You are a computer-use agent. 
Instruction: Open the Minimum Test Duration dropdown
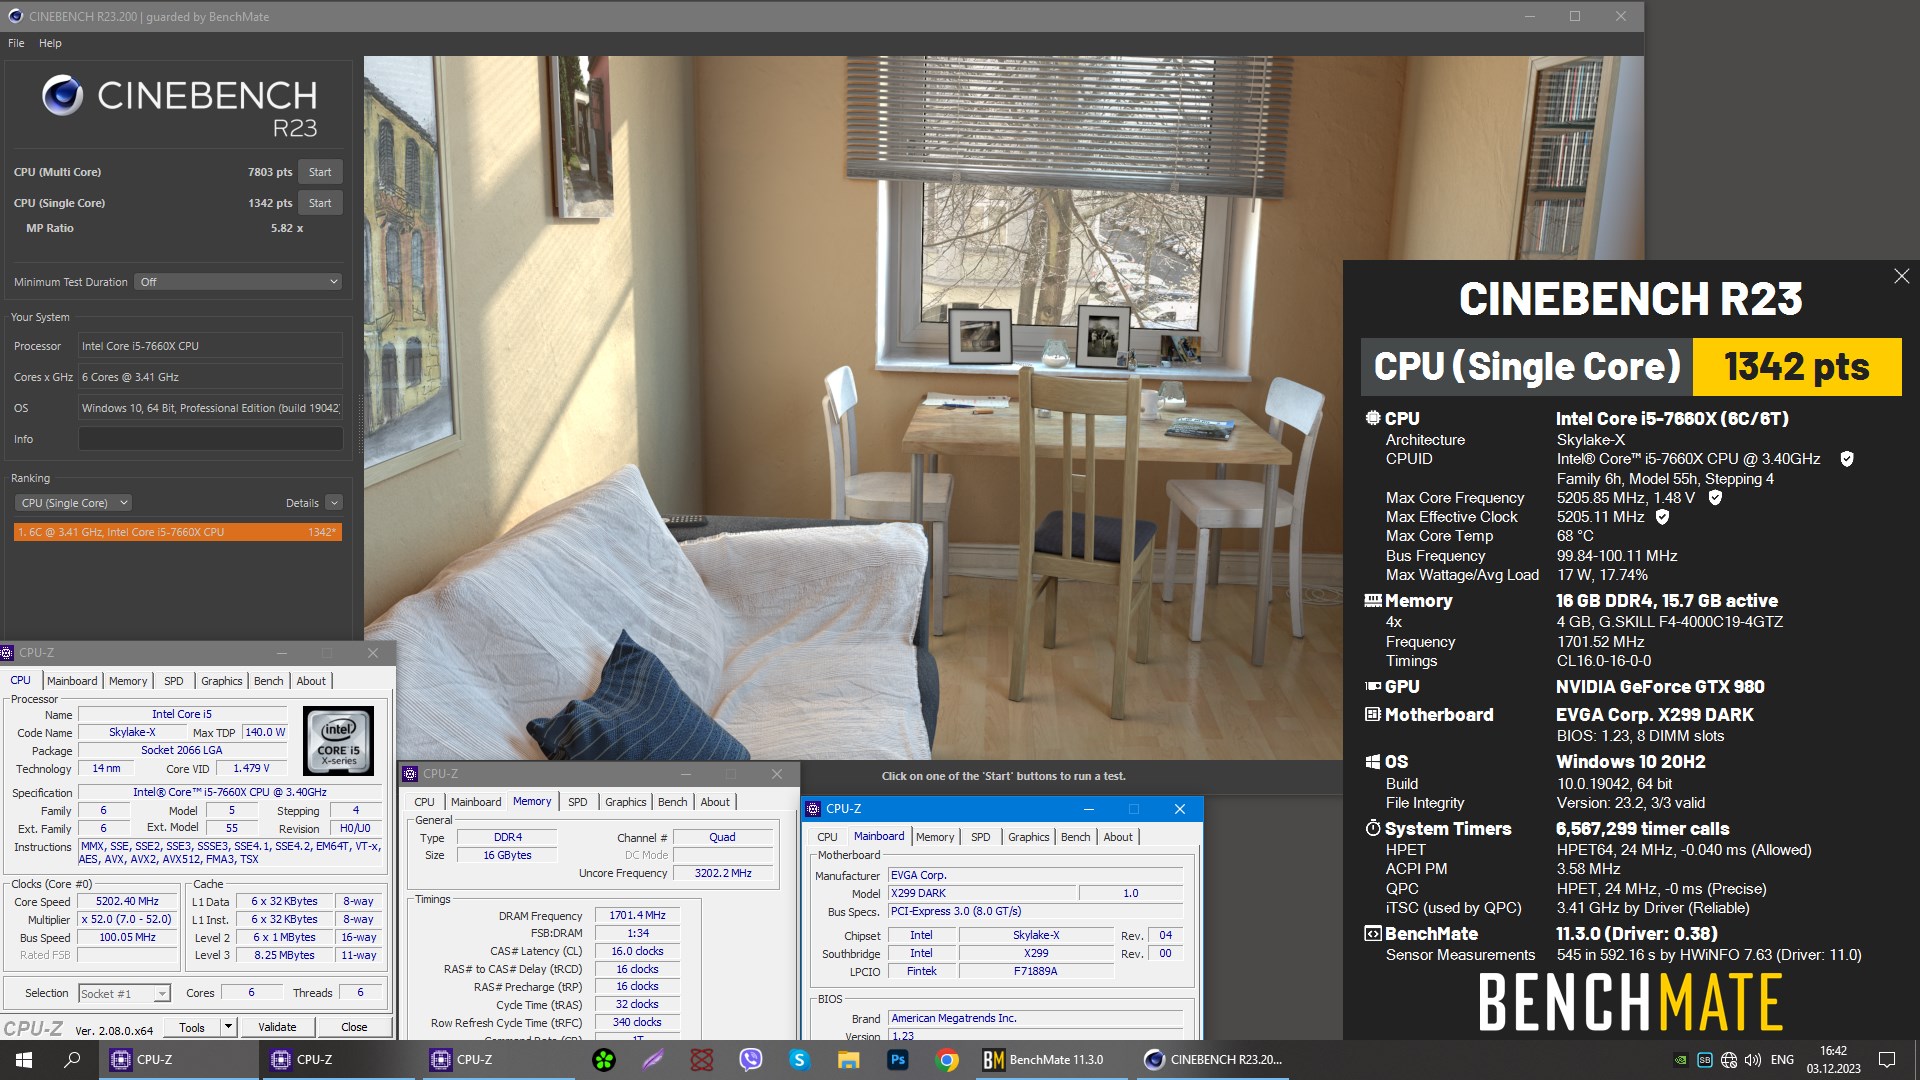239,282
